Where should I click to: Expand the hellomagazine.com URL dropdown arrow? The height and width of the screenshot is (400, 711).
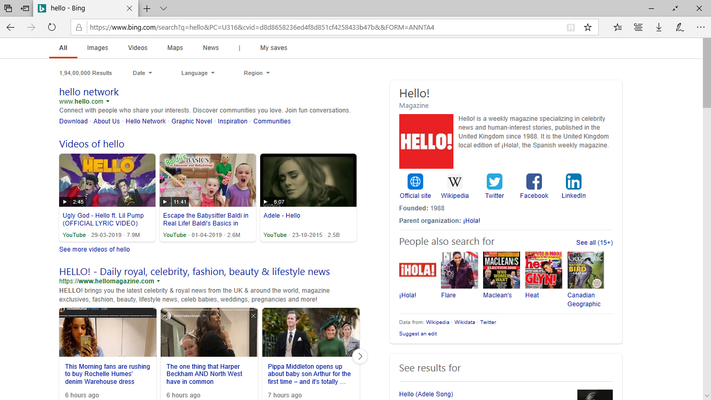(x=158, y=281)
